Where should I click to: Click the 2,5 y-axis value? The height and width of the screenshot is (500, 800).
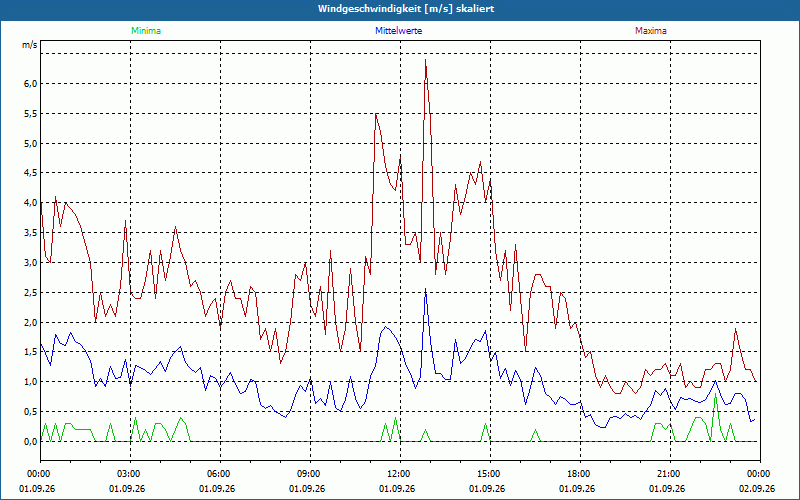[x=31, y=293]
